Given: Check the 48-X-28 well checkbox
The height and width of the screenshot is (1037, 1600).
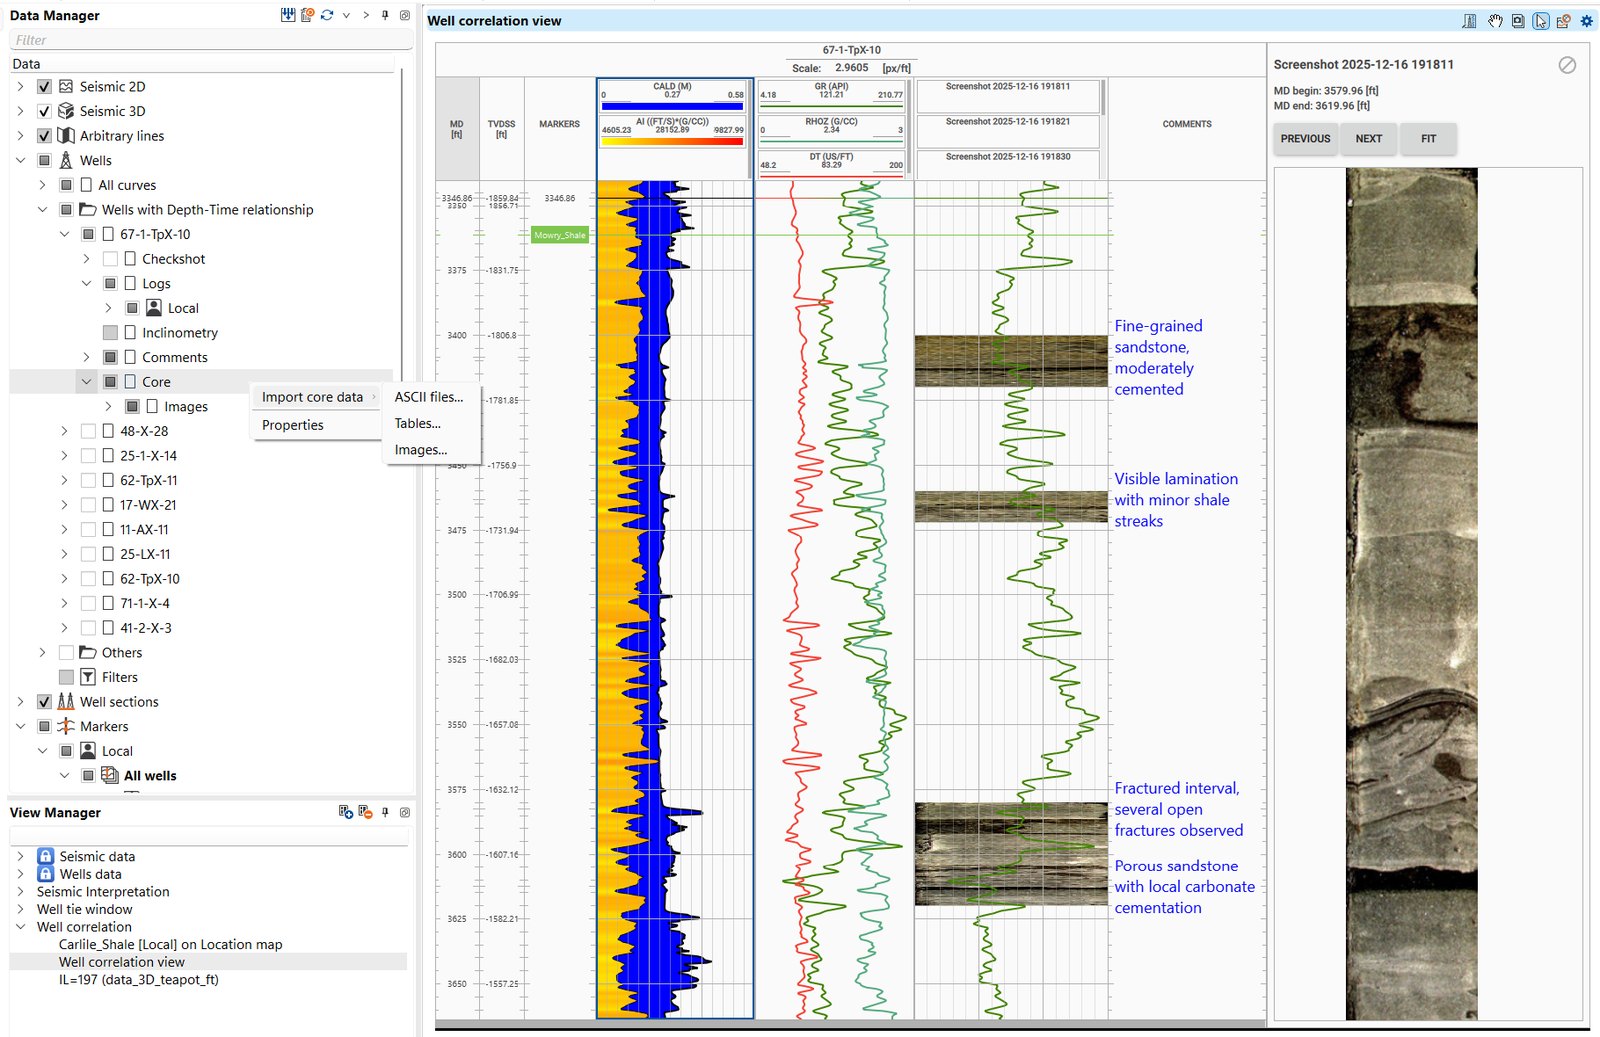Looking at the screenshot, I should coord(88,431).
